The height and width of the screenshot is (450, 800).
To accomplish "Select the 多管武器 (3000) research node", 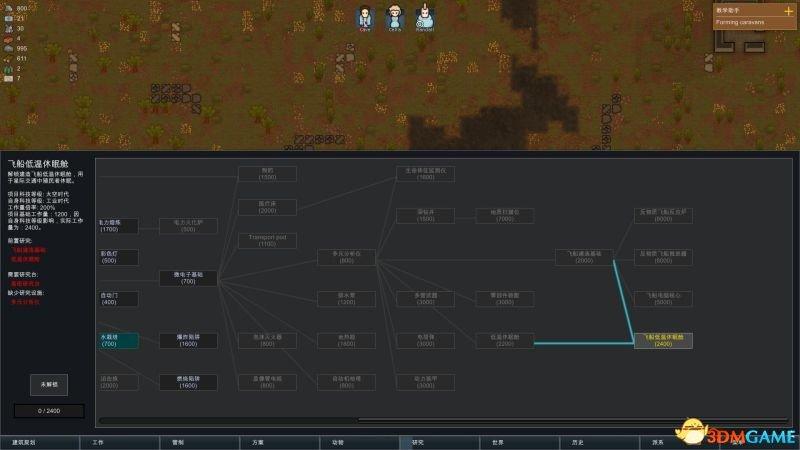I will [426, 299].
